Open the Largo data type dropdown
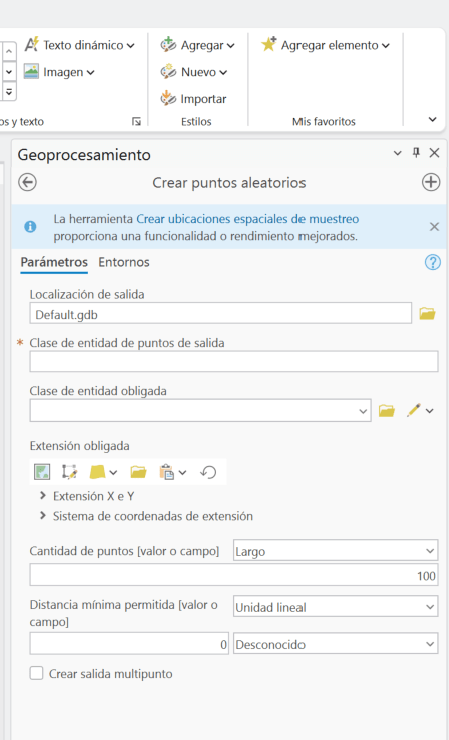The height and width of the screenshot is (740, 449). click(x=335, y=551)
